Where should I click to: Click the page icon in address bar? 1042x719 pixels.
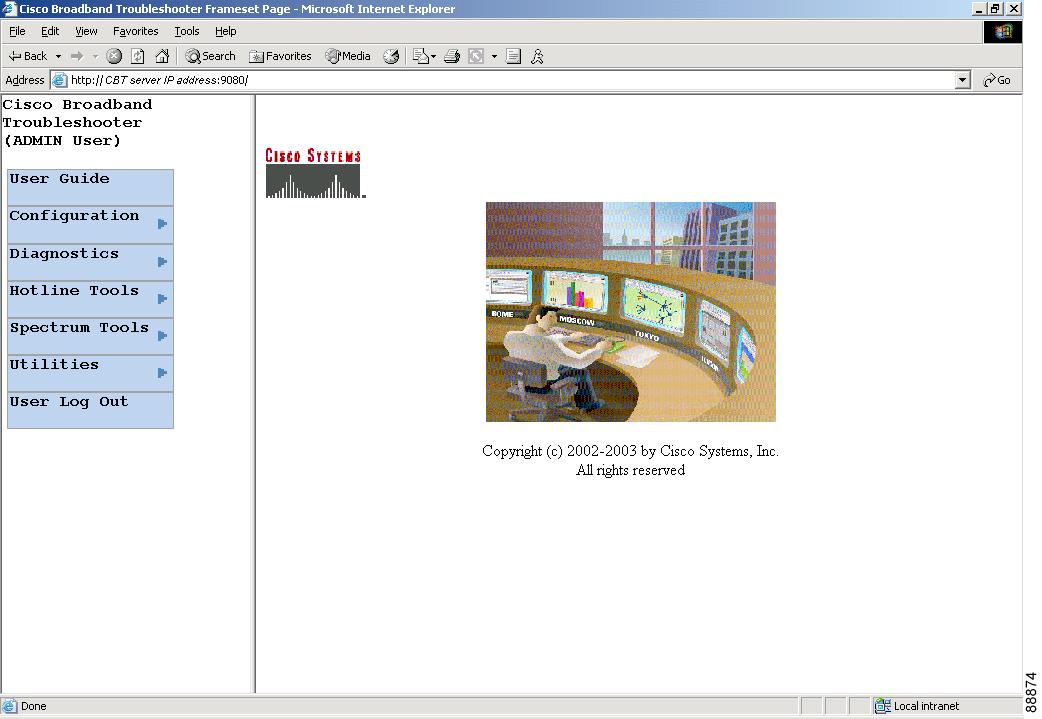(x=60, y=80)
